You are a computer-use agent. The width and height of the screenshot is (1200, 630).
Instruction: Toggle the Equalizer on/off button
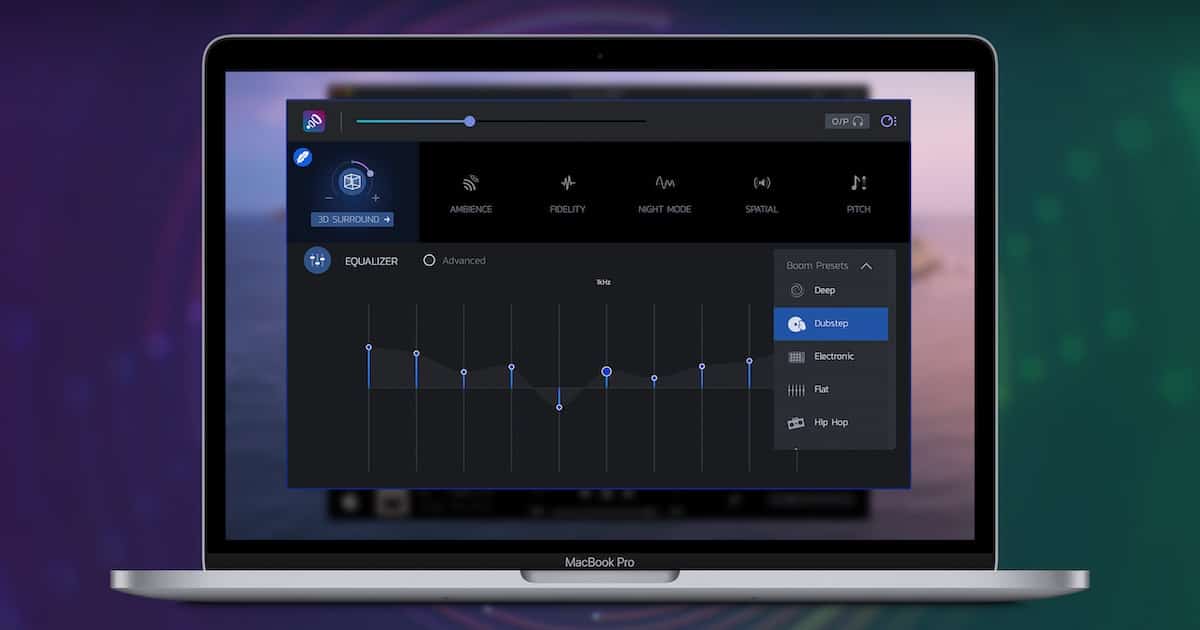317,260
